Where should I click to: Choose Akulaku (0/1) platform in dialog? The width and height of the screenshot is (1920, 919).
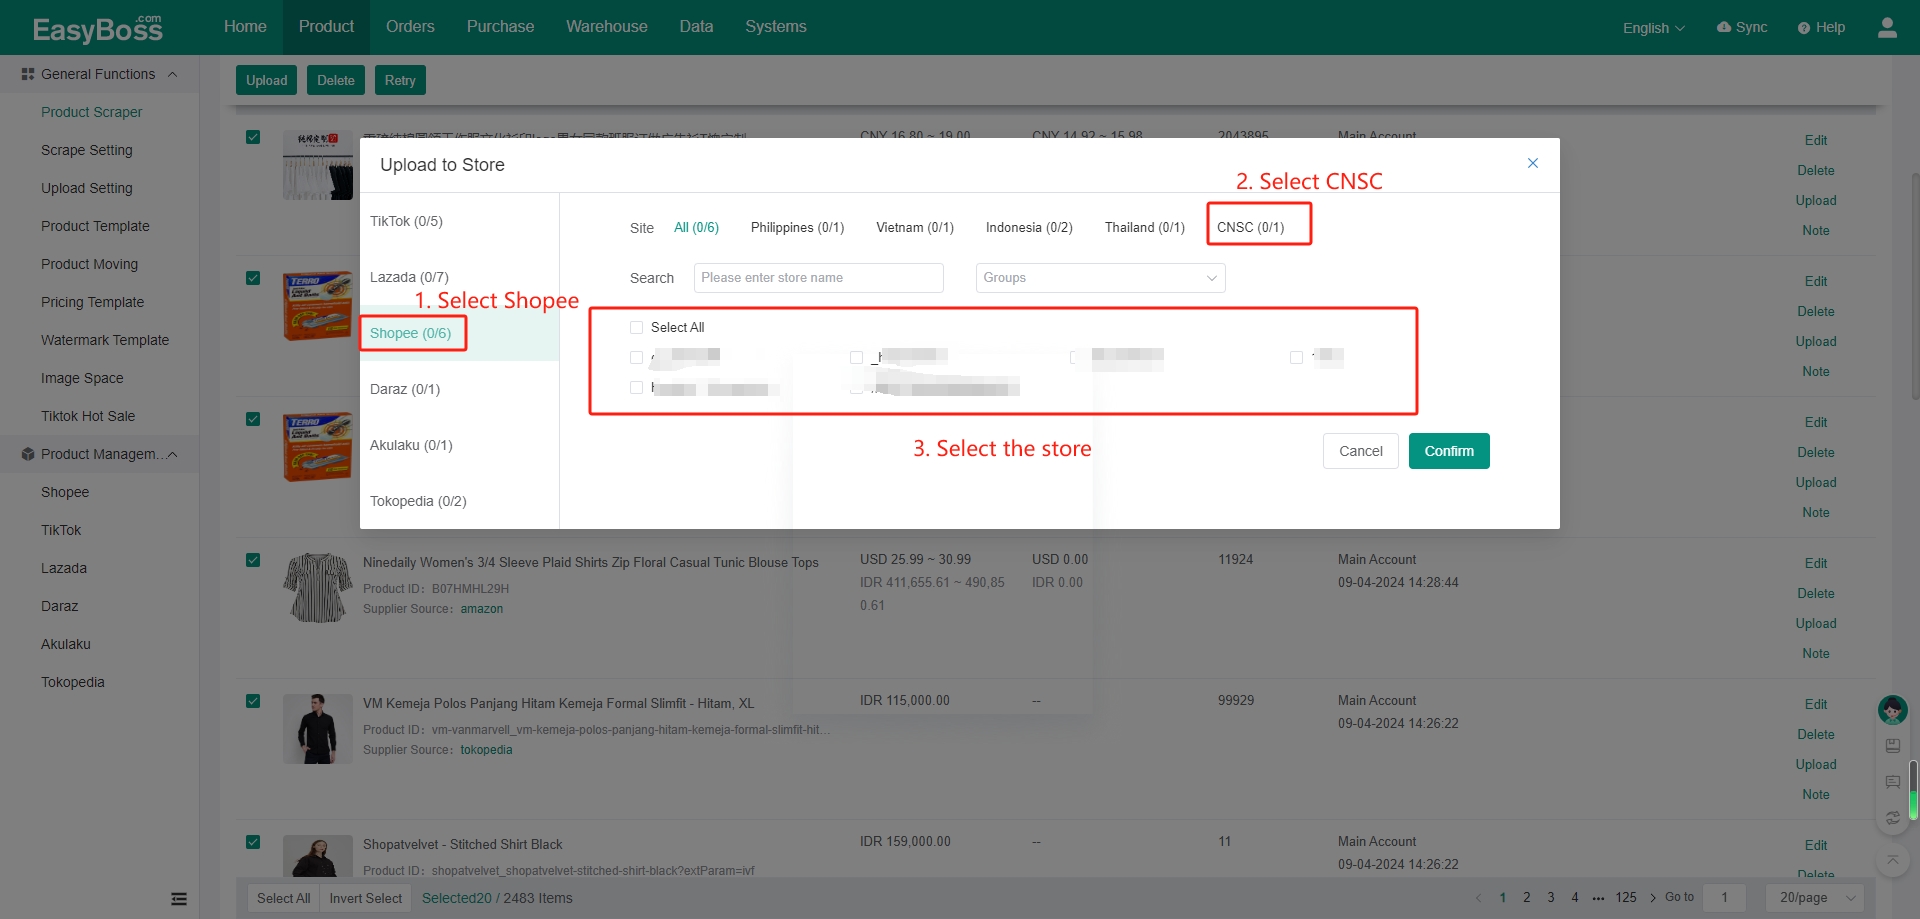(x=459, y=445)
